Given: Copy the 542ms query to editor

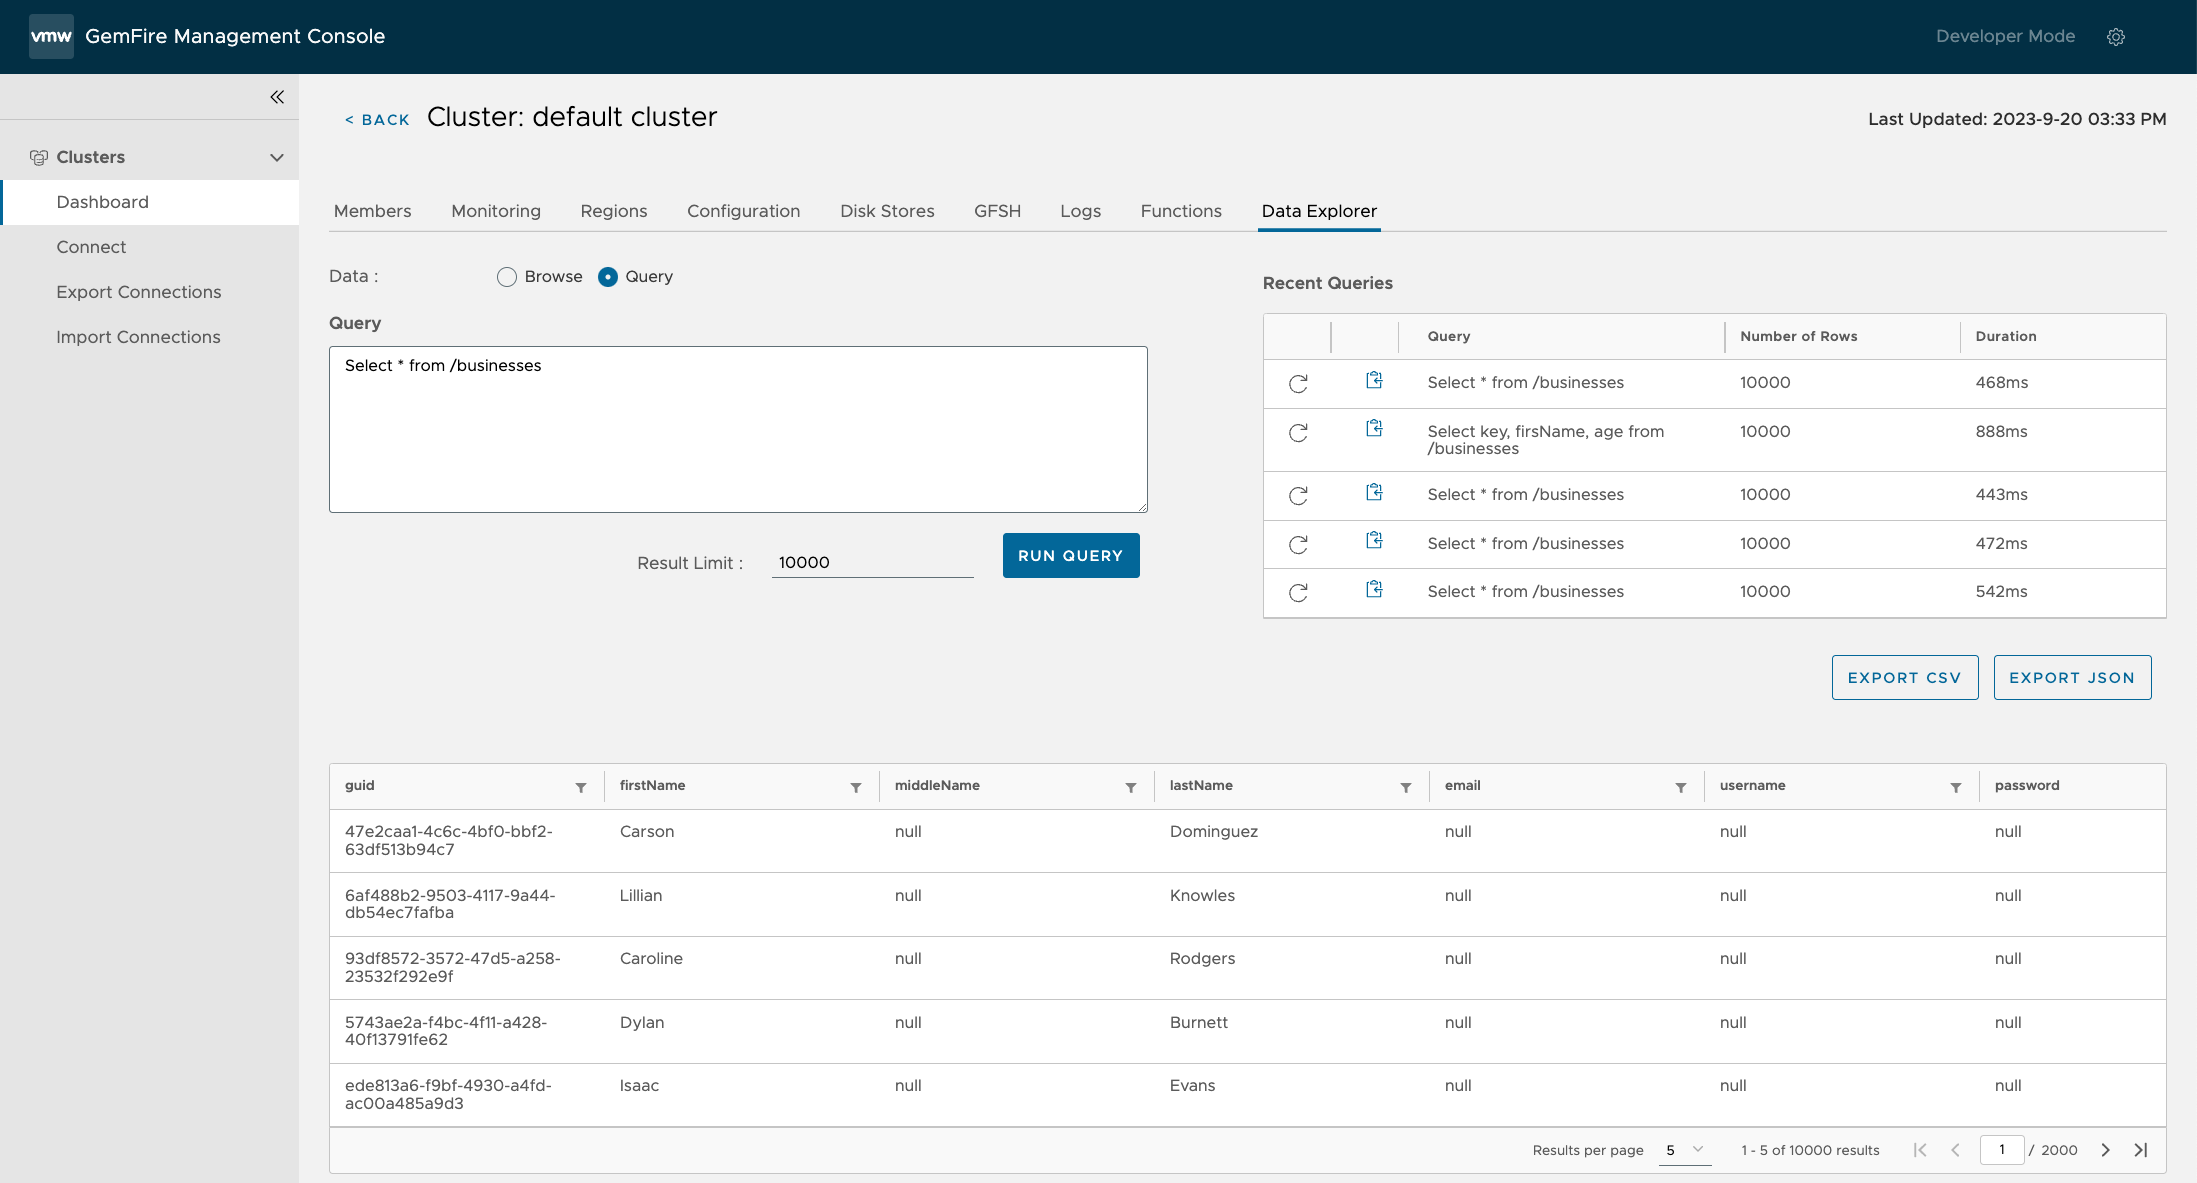Looking at the screenshot, I should (1374, 589).
